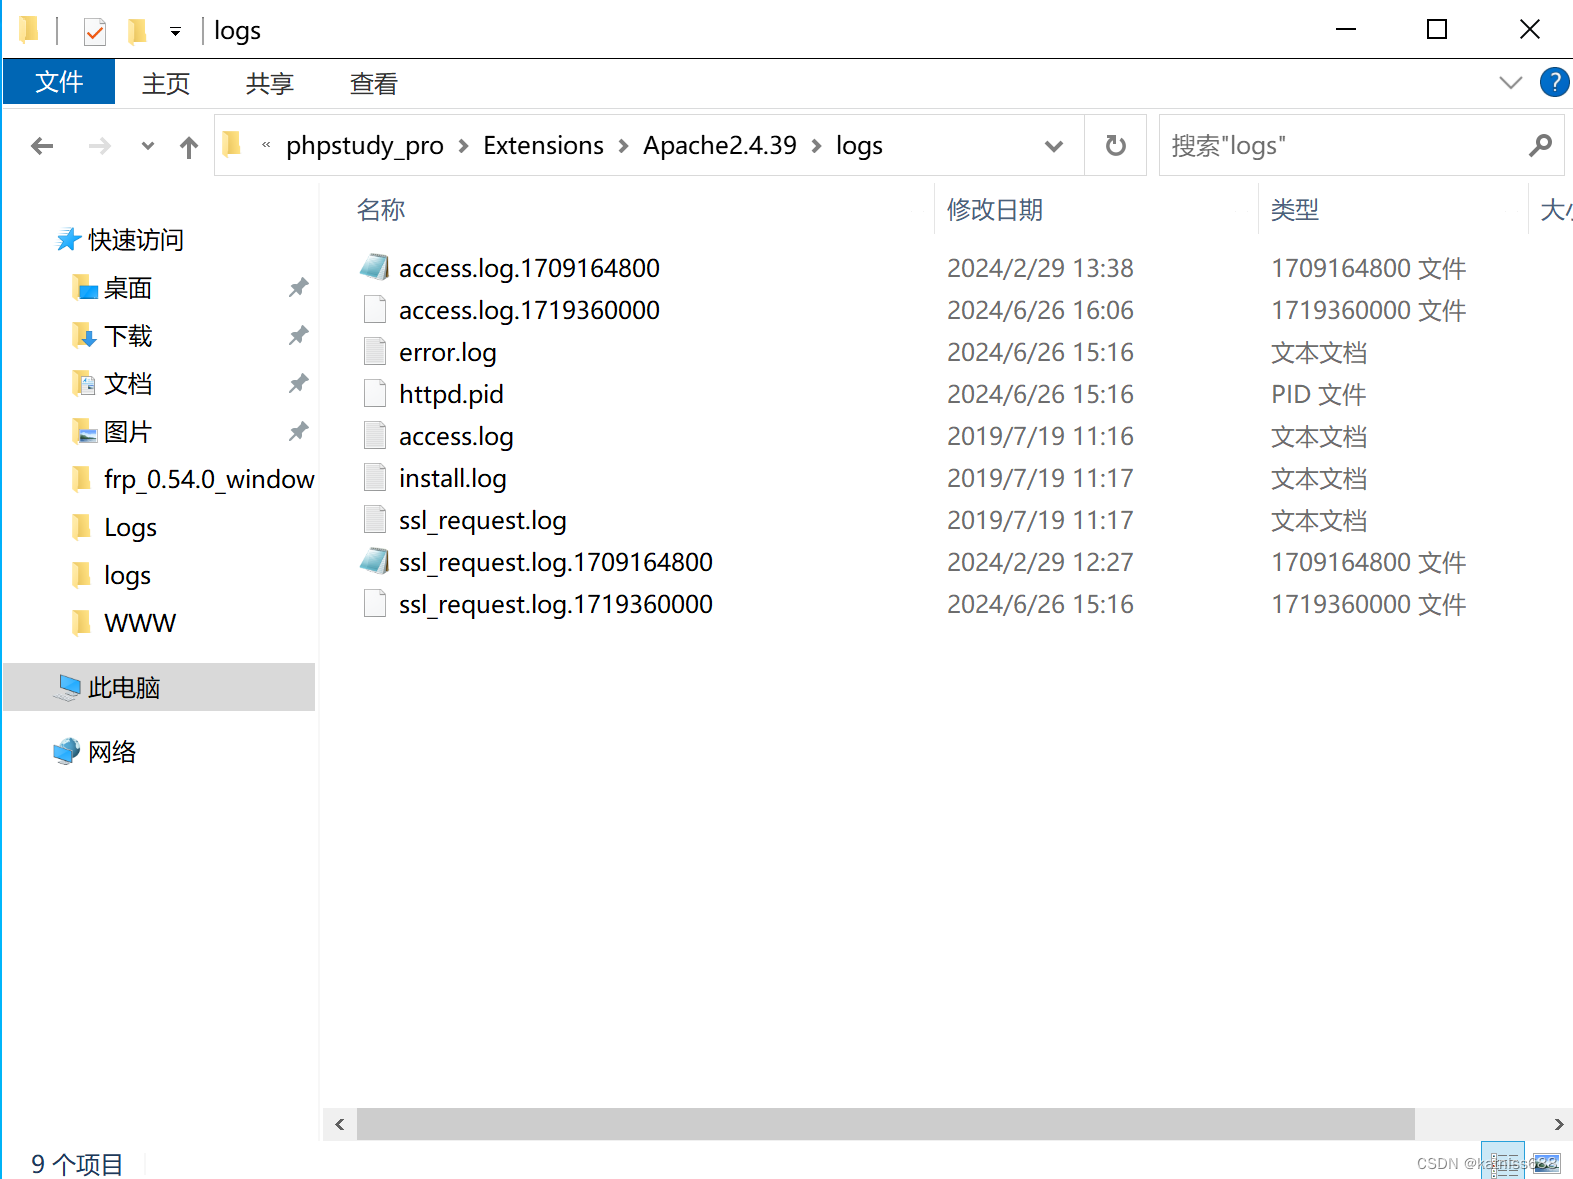Screen dimensions: 1573x1179
Task: Select the error.log file
Action: coord(447,352)
